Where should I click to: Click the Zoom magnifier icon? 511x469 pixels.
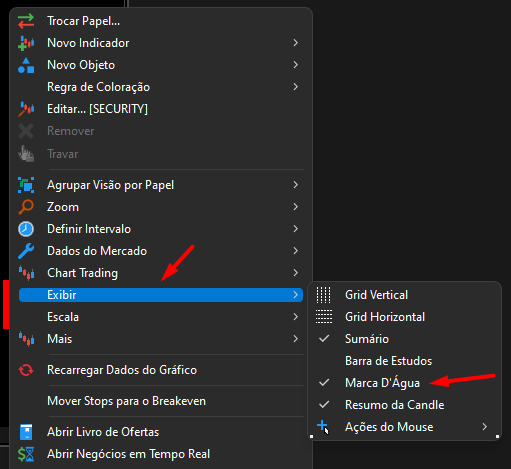tap(26, 207)
